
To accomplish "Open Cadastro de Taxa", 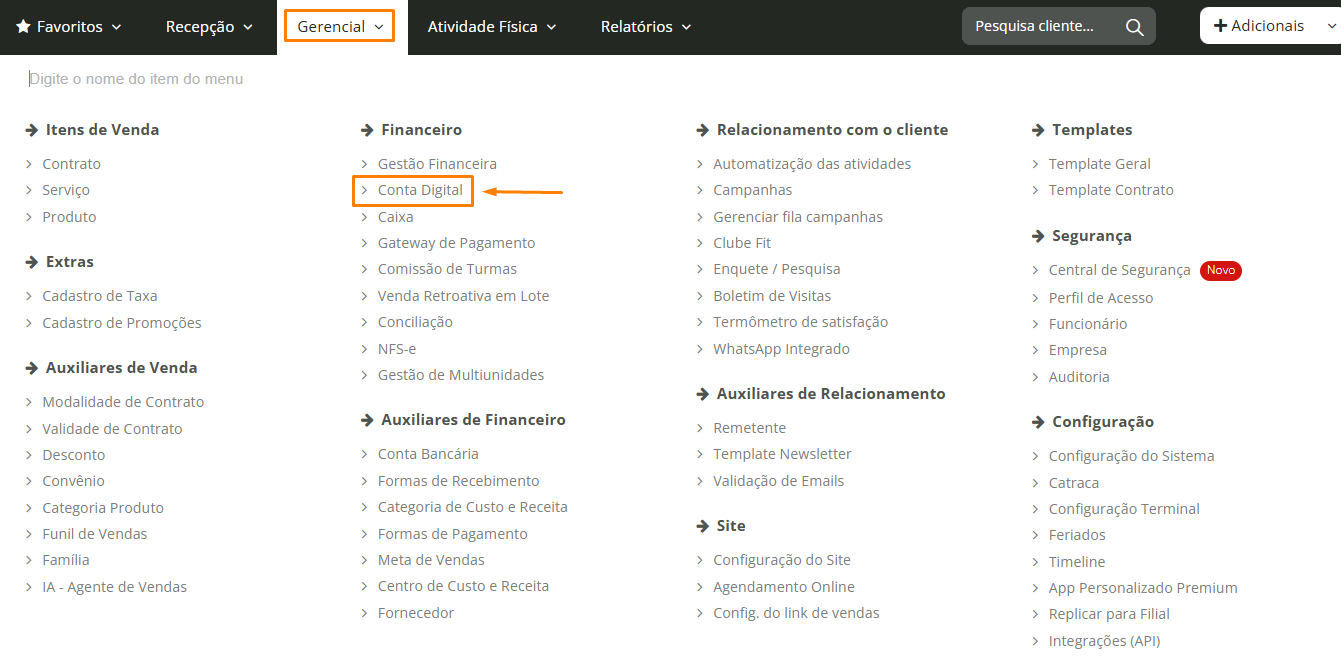I will pos(100,296).
